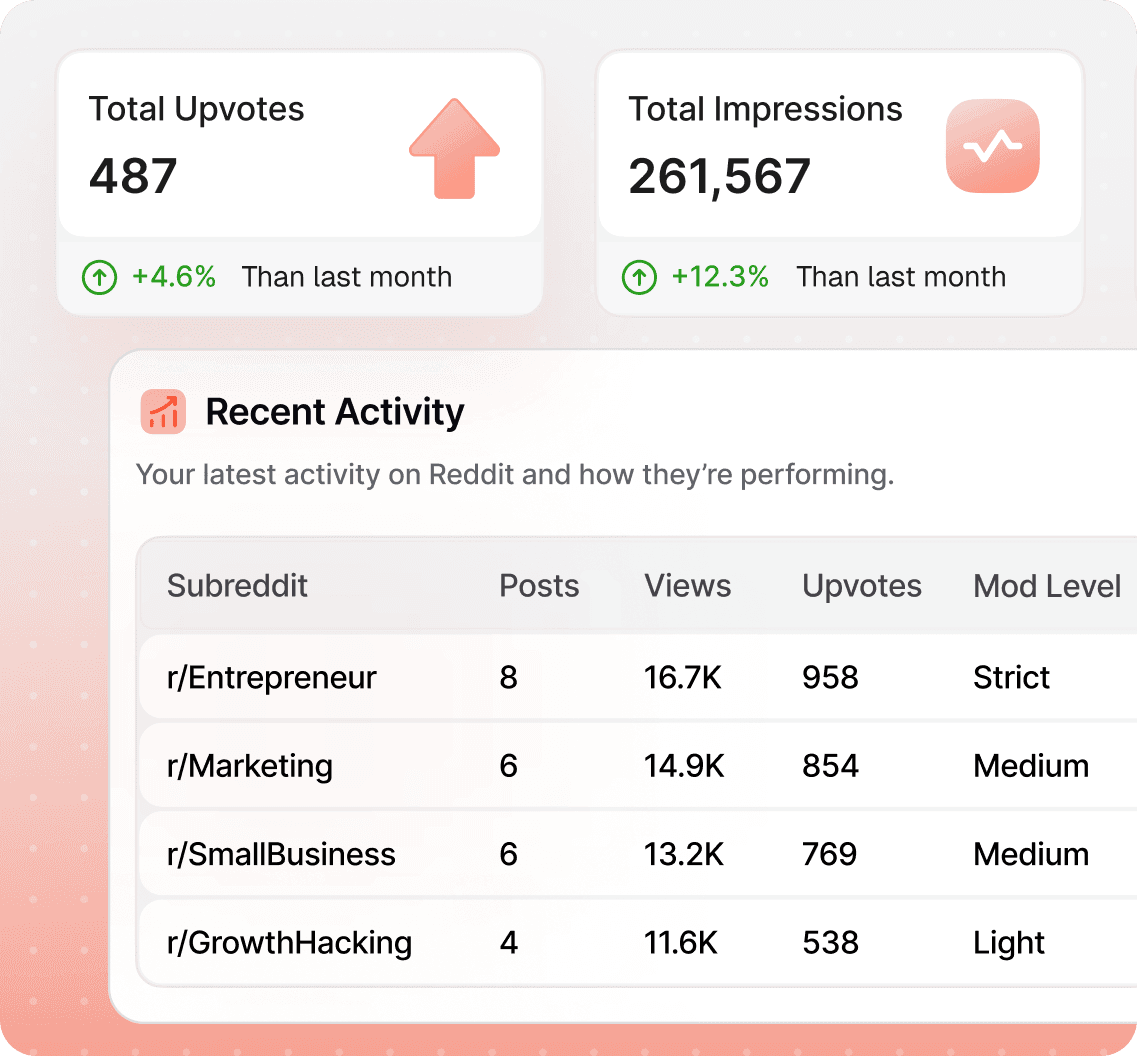Click the Mod Level column header
Screen dimensions: 1137x1056
(1046, 586)
